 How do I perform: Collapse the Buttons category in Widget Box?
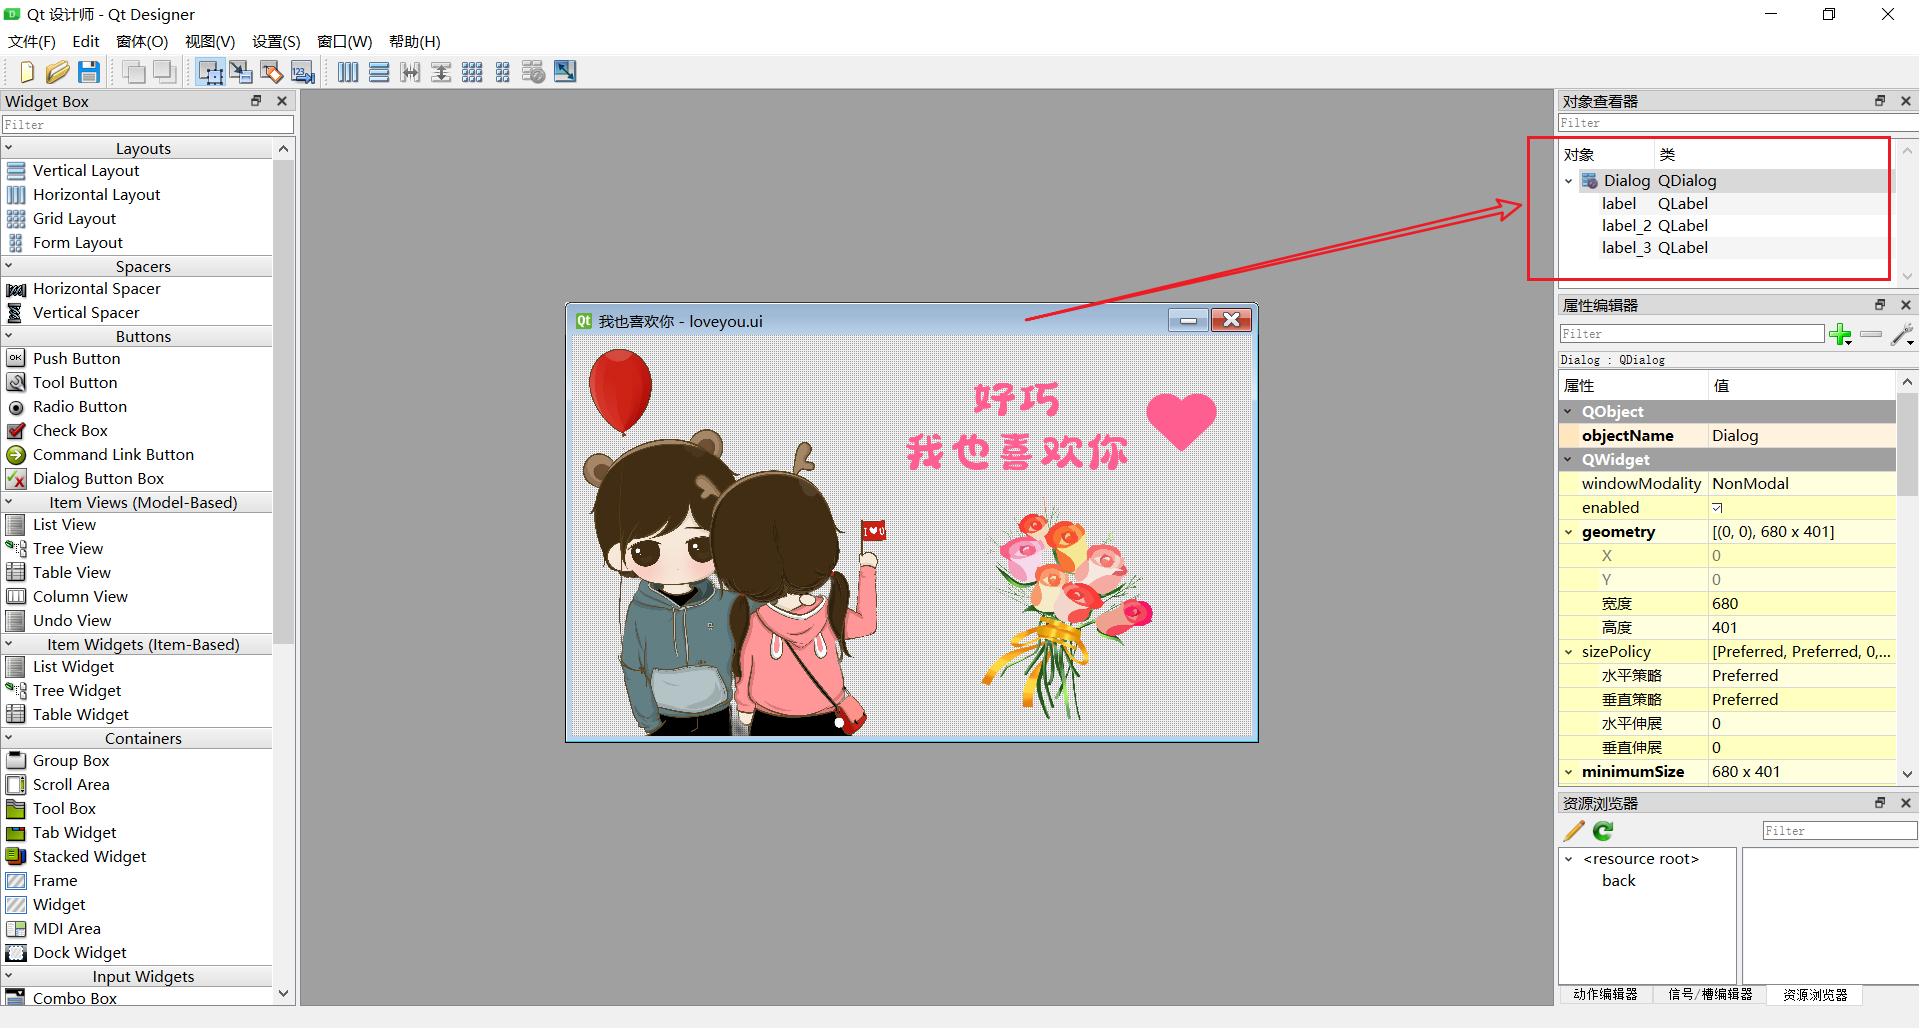coord(9,336)
